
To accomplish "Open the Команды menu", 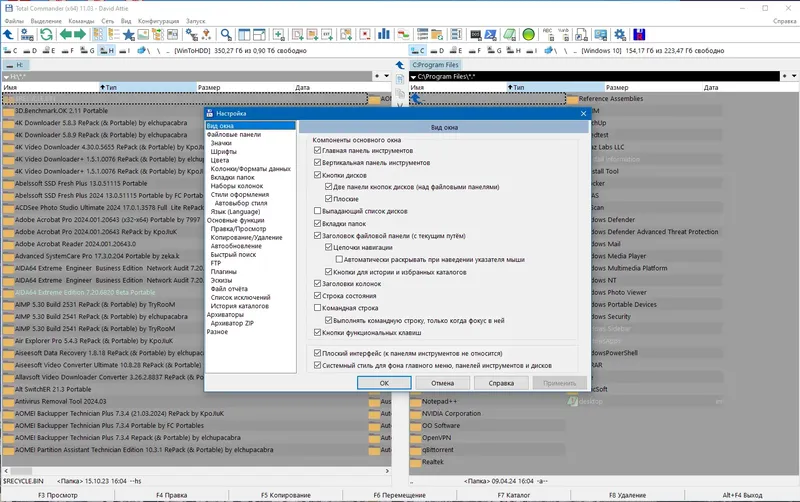I will tap(81, 21).
